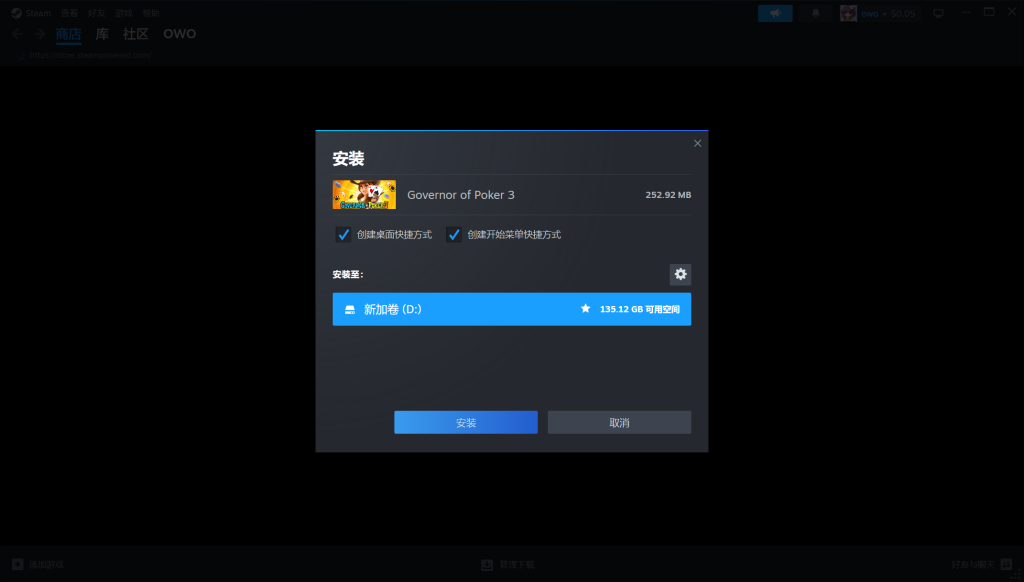
Task: Open the OWO profile tab
Action: pos(180,34)
